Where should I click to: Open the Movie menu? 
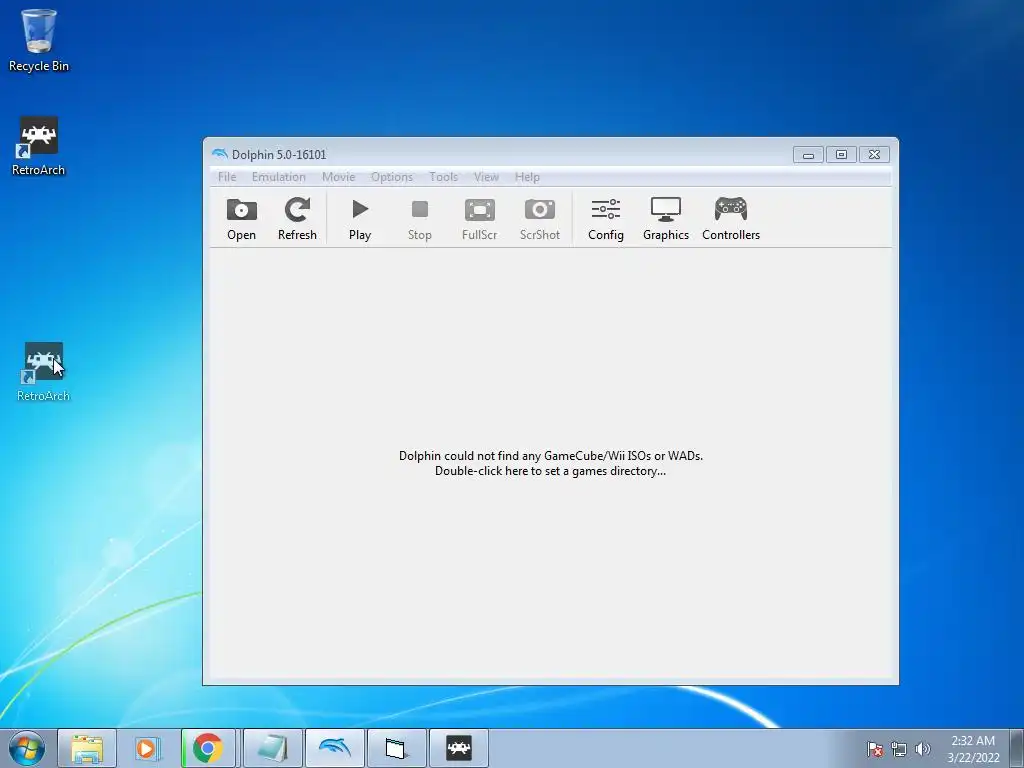(338, 177)
